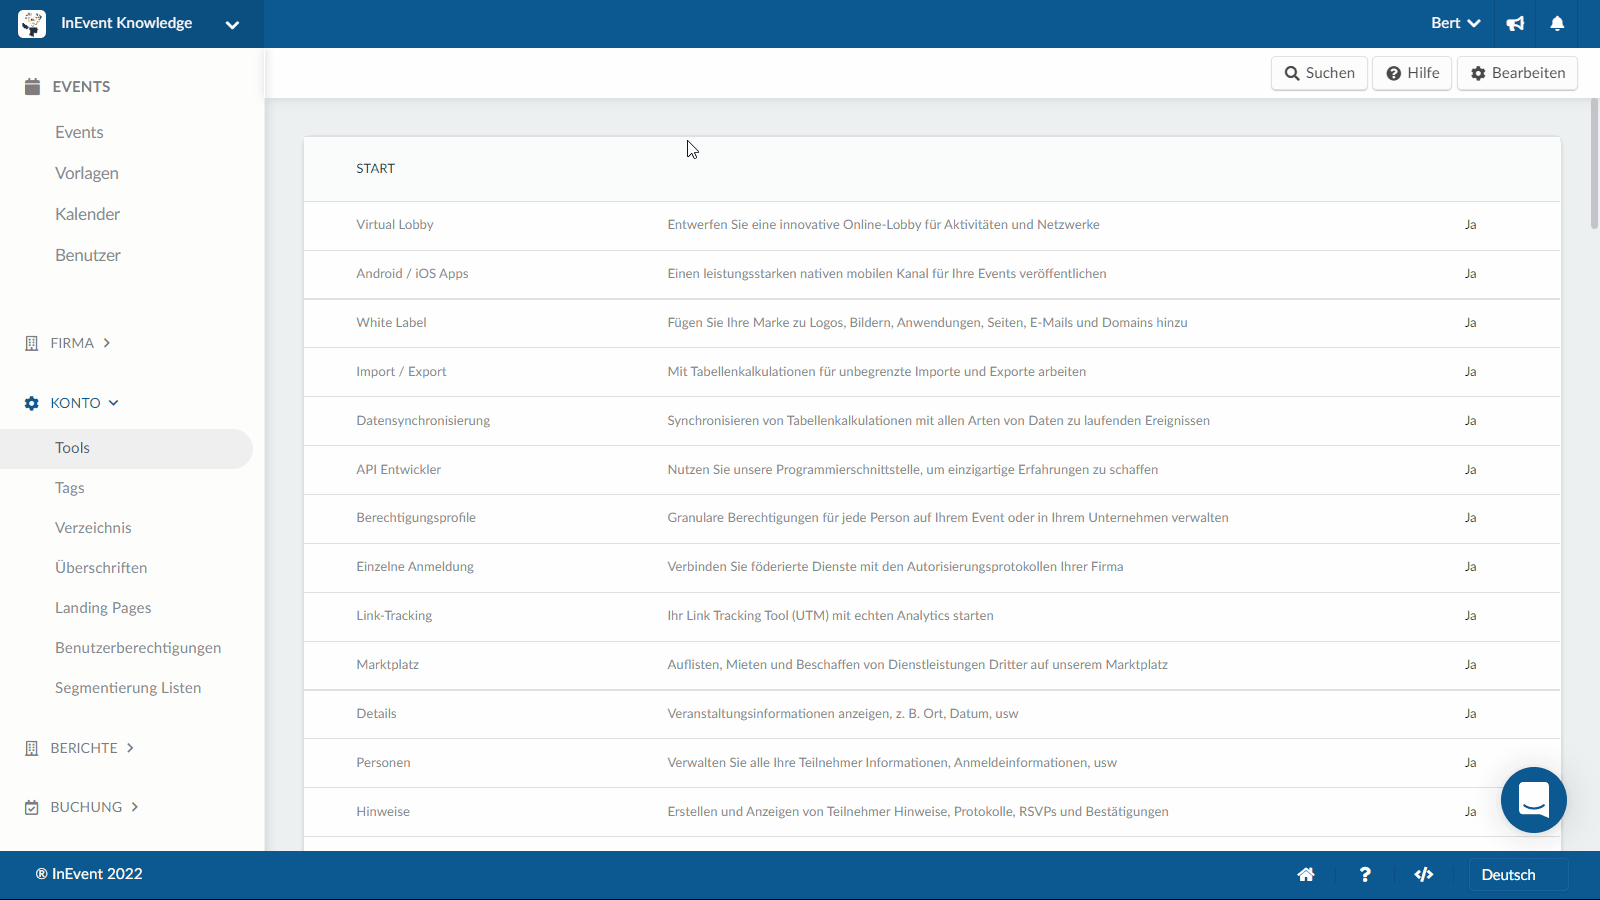This screenshot has width=1600, height=900.
Task: Open the notifications bell icon
Action: [x=1557, y=24]
